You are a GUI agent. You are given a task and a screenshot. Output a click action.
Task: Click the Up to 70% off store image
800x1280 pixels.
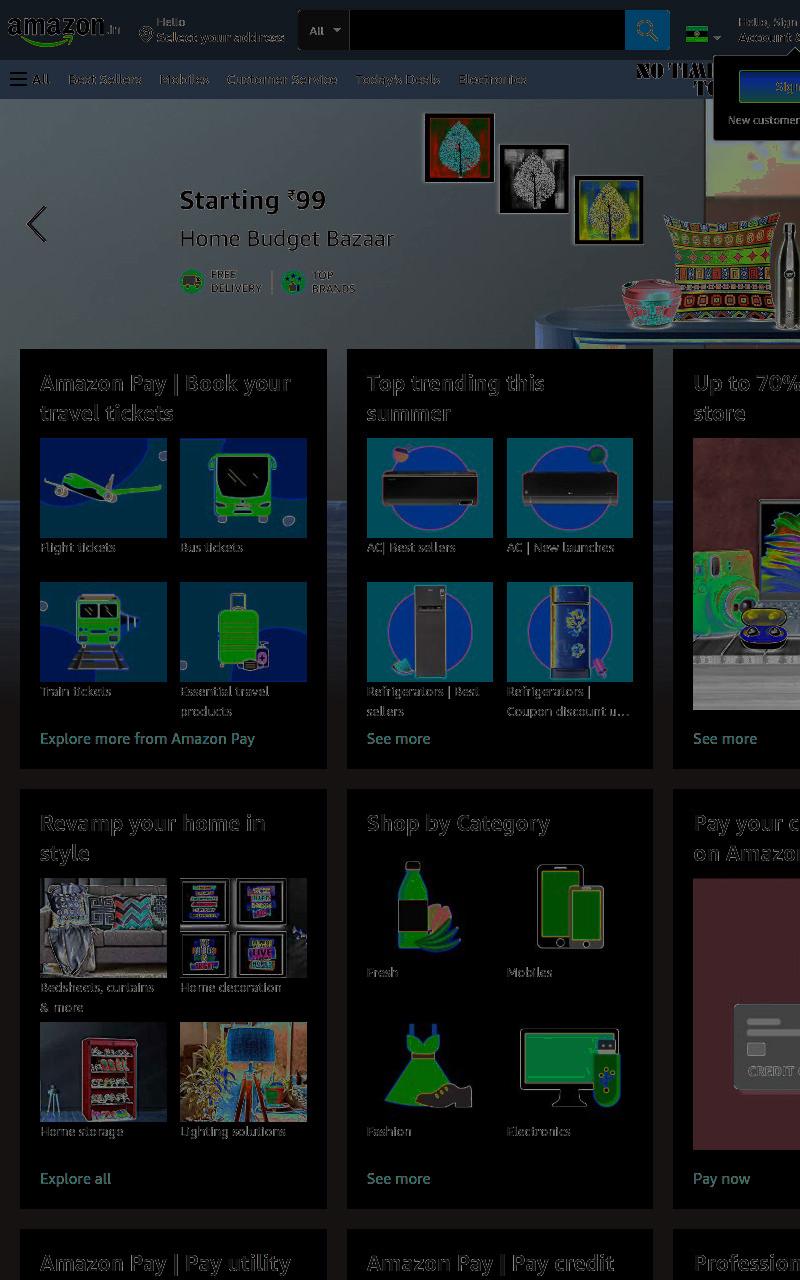[x=747, y=574]
